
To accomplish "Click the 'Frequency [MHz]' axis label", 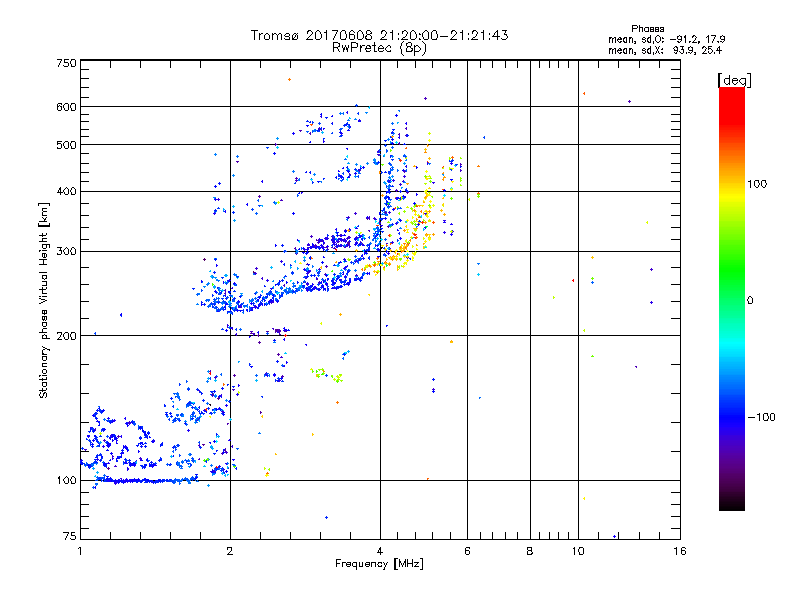I will click(379, 564).
